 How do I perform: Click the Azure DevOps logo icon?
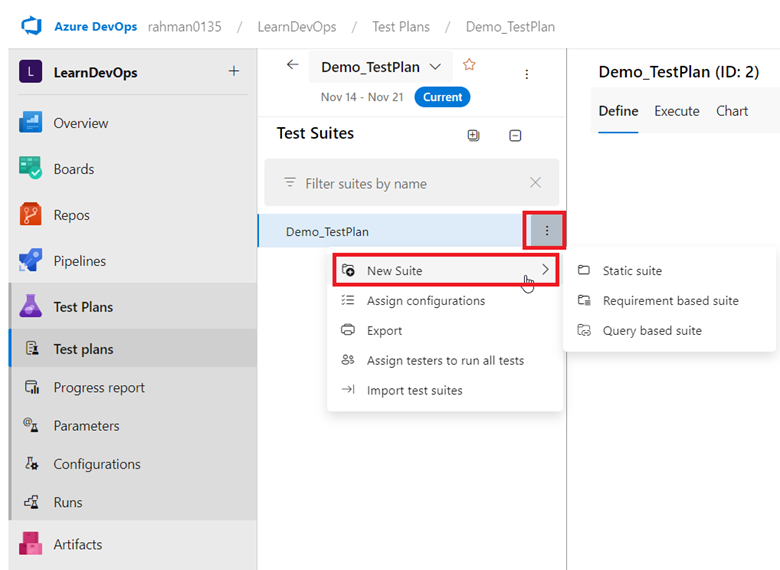tap(31, 26)
